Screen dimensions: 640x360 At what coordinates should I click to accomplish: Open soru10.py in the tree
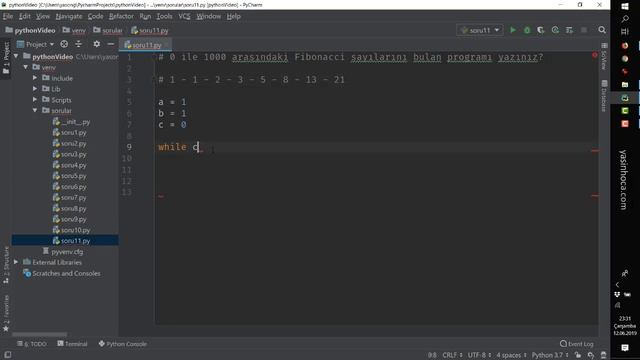pyautogui.click(x=71, y=230)
